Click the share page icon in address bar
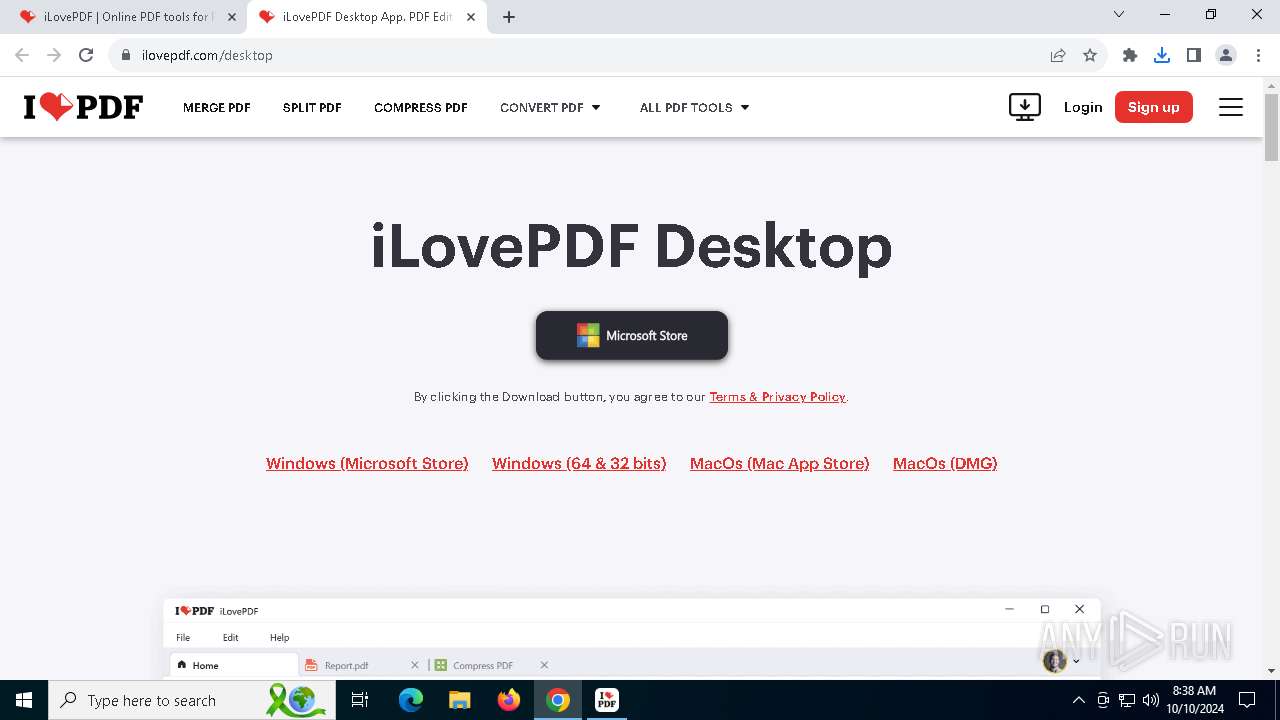The image size is (1280, 720). pyautogui.click(x=1058, y=55)
